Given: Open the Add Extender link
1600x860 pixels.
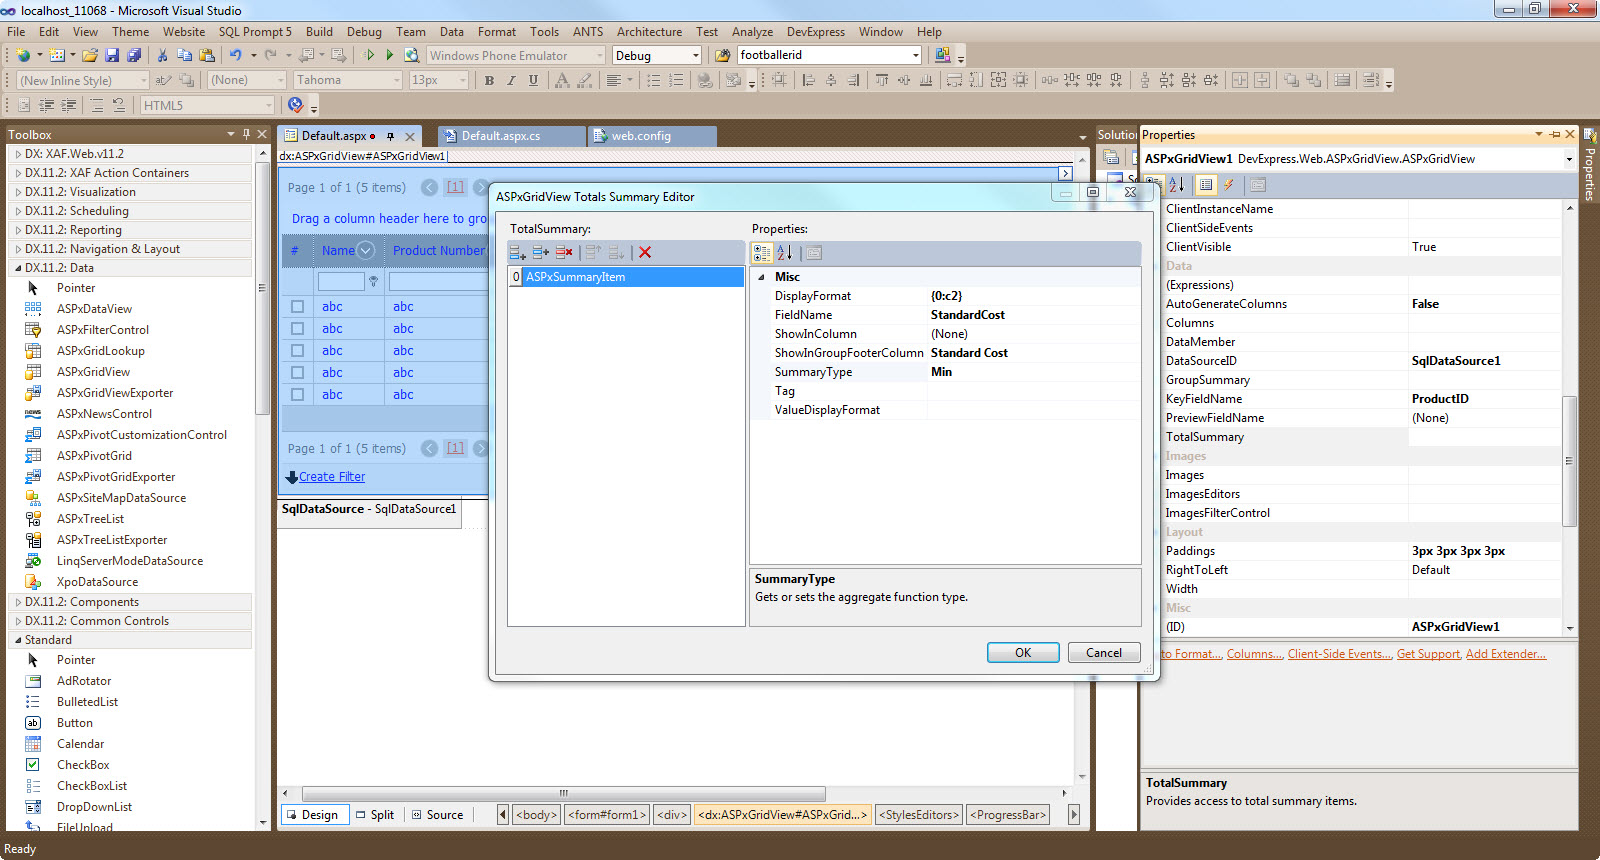Looking at the screenshot, I should tap(1505, 654).
